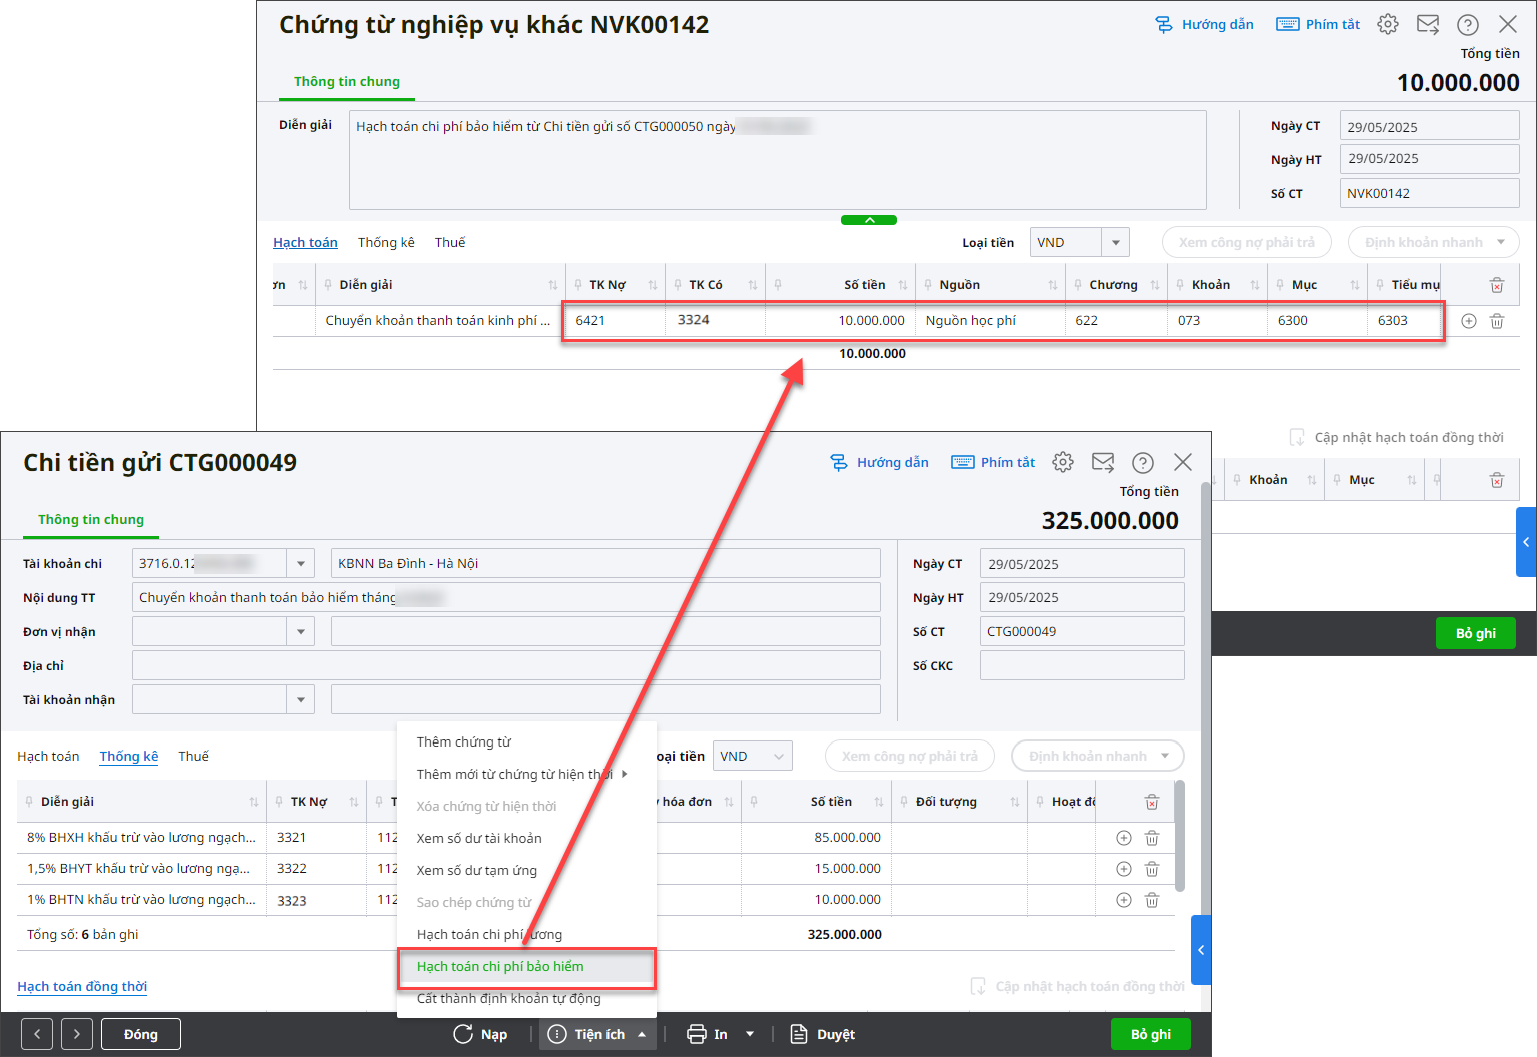
Task: Select Thông tin chung tab in NVK00142
Action: (347, 82)
